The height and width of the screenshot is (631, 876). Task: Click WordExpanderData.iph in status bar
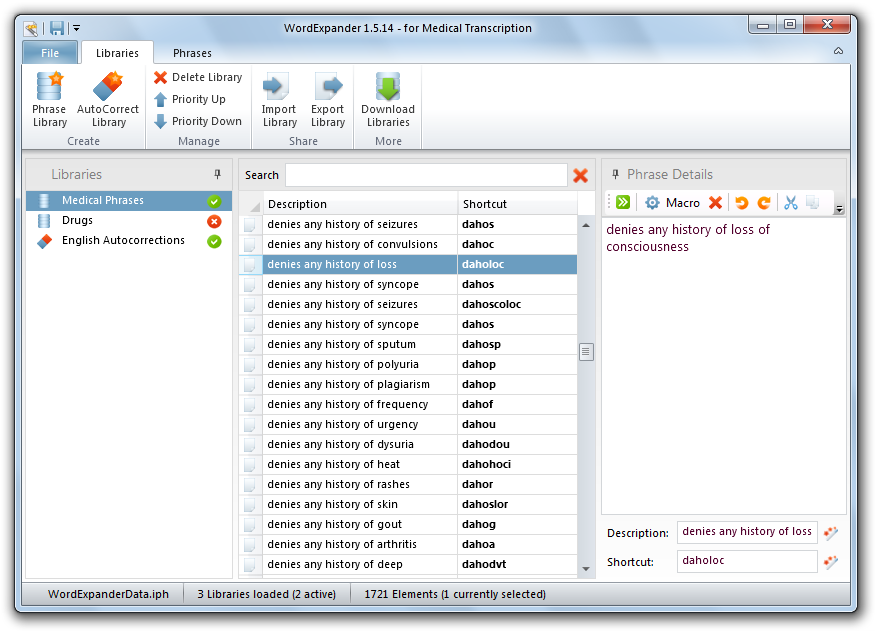point(108,594)
